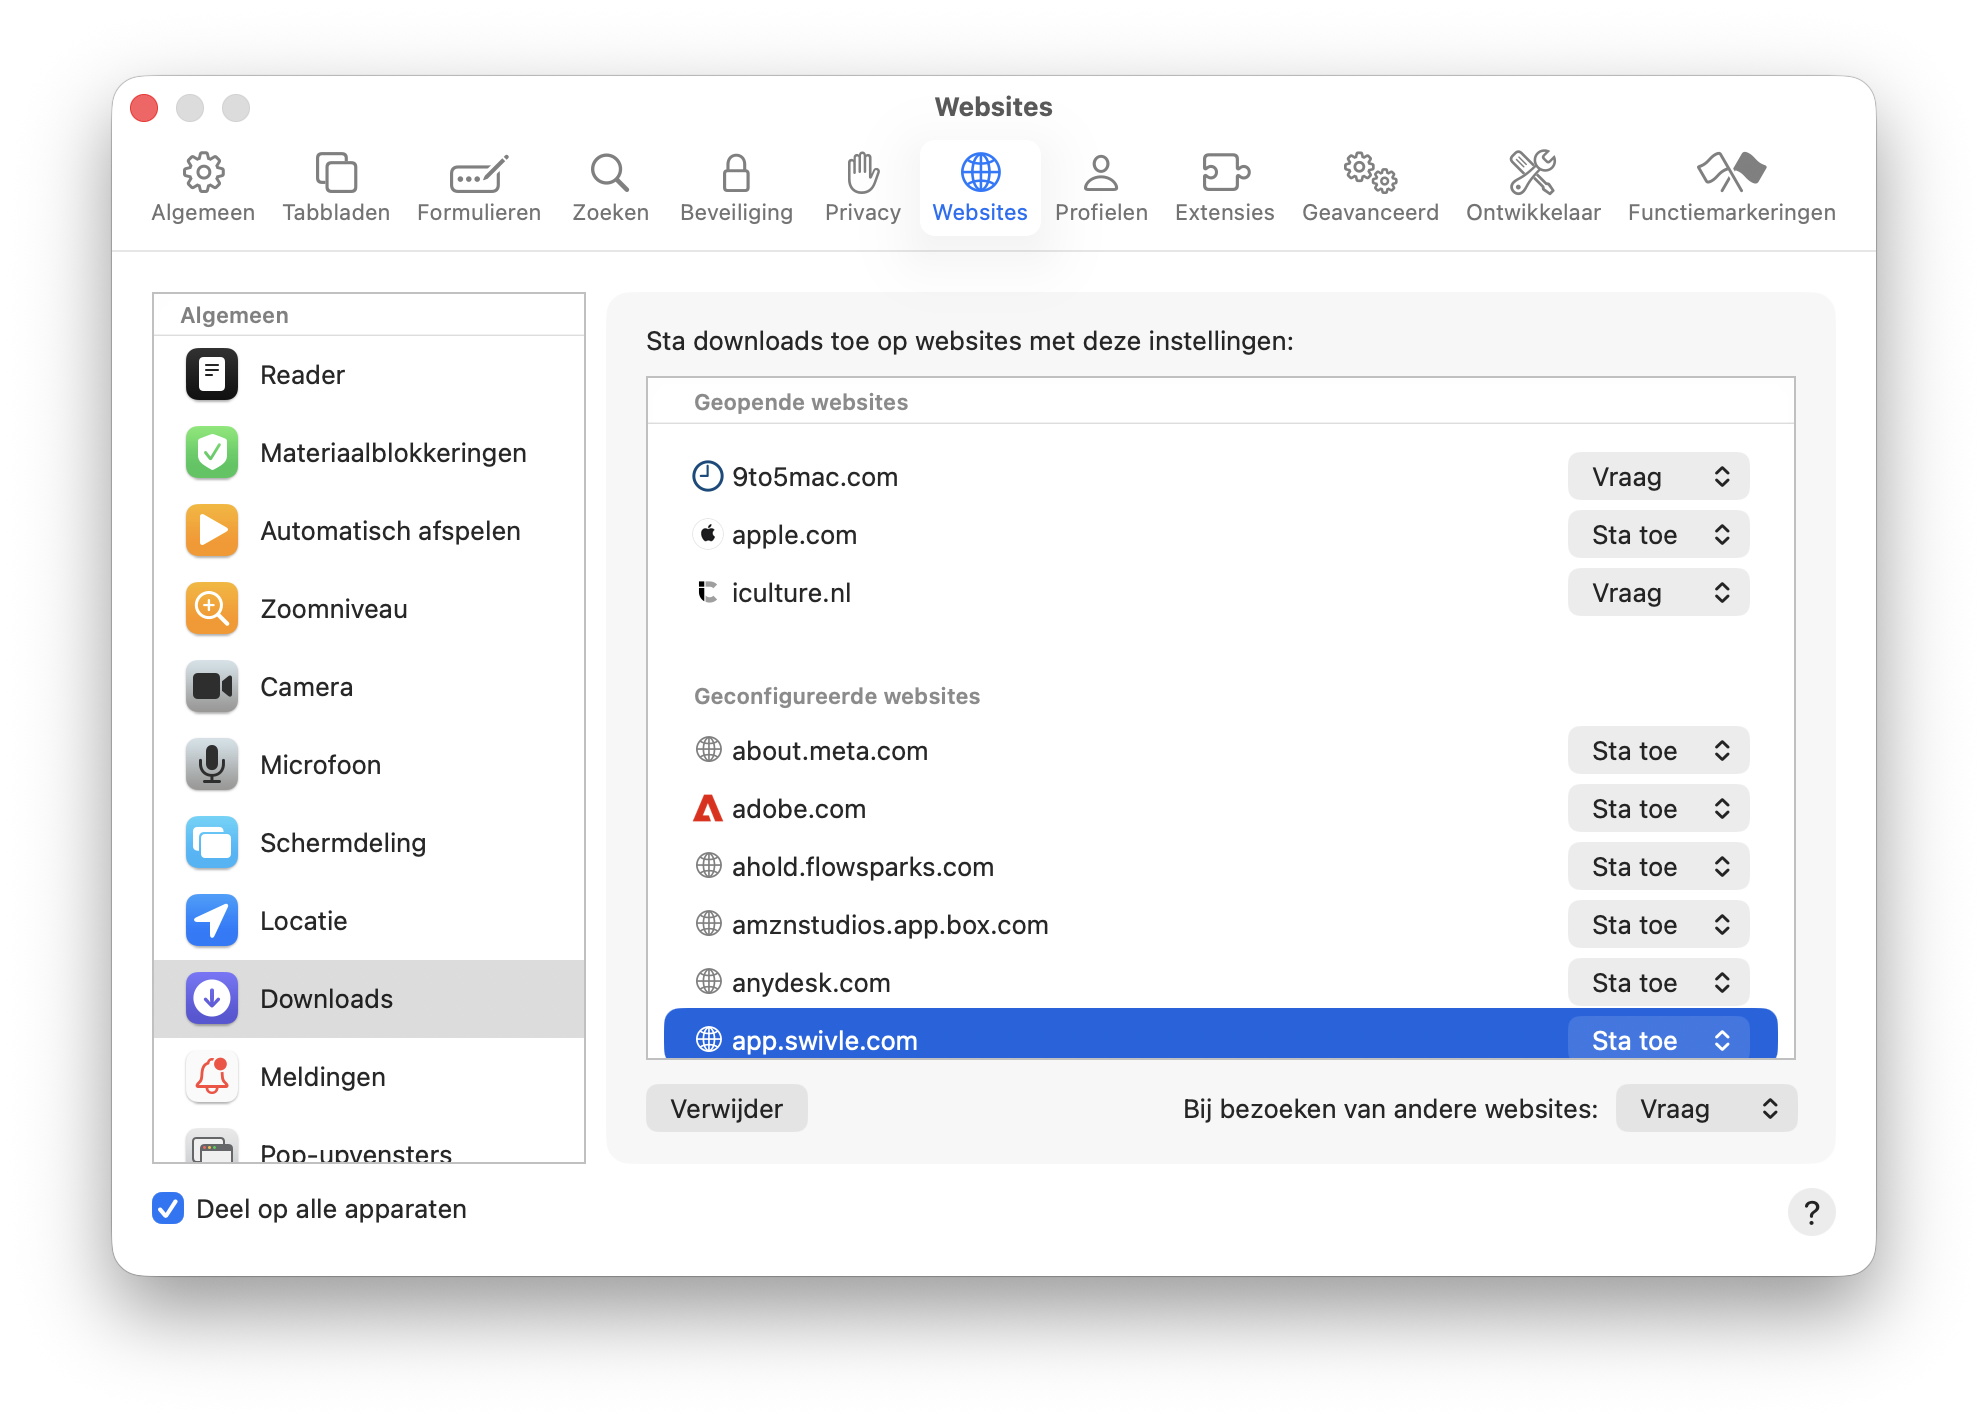The image size is (1988, 1424).
Task: Open the about.meta.com Sta toe dropdown
Action: click(1658, 751)
